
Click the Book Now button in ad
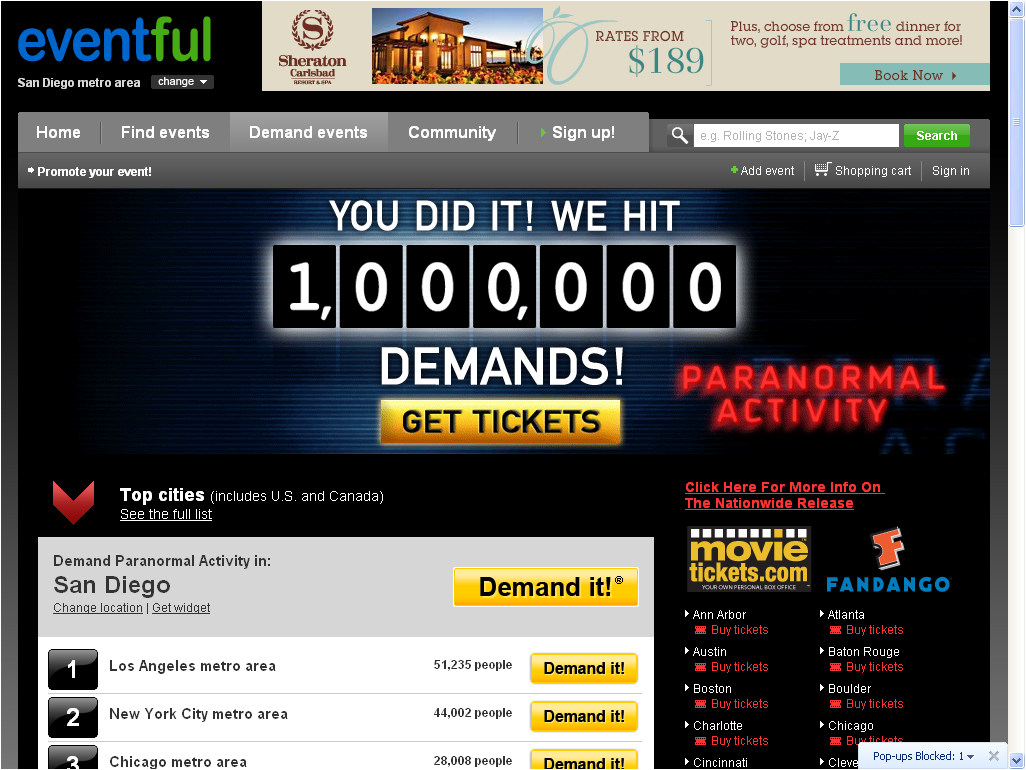pyautogui.click(x=914, y=75)
